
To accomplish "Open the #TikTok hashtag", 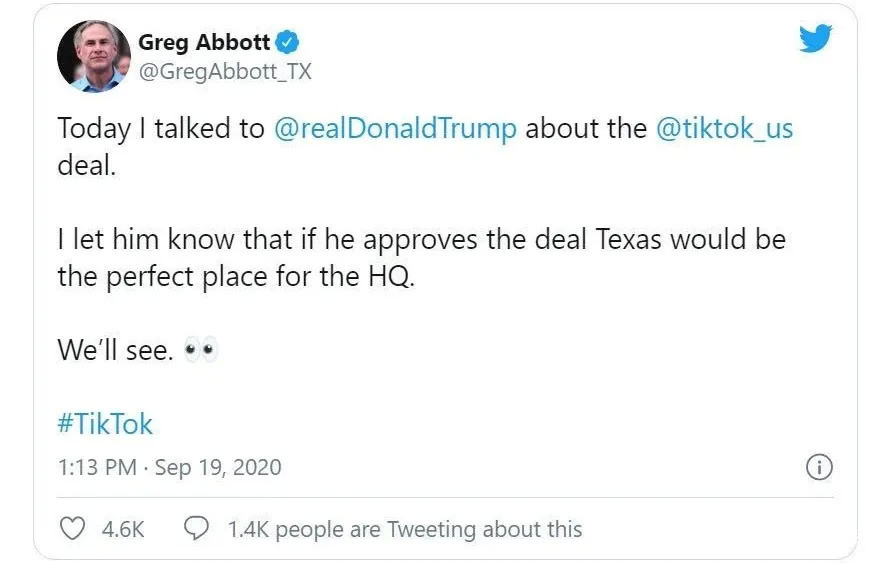I will [x=105, y=423].
